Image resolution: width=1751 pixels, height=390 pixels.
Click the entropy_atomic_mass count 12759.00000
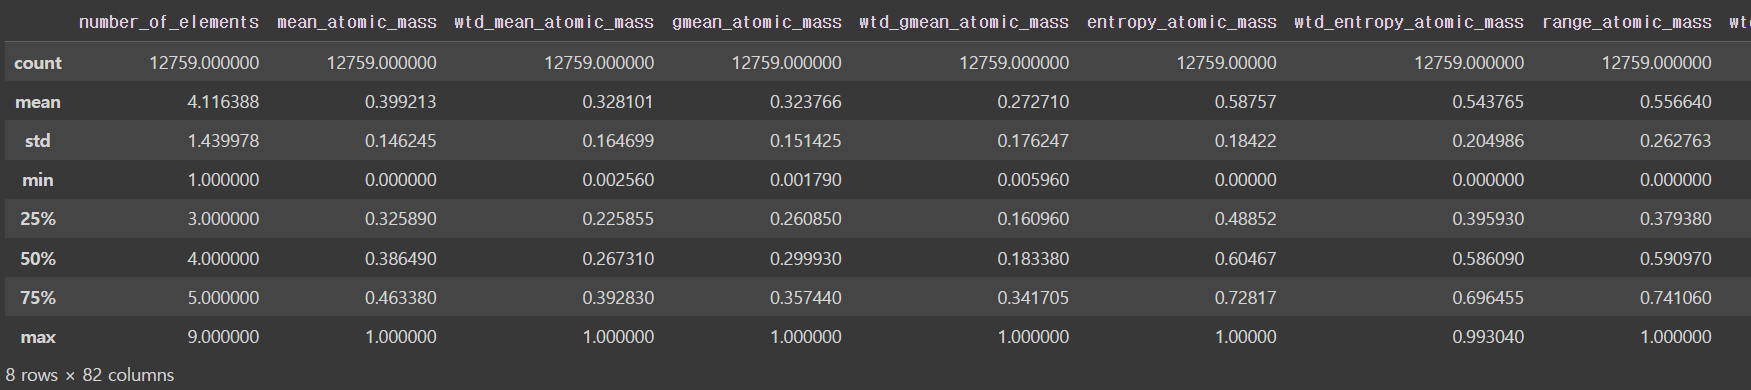click(1226, 63)
